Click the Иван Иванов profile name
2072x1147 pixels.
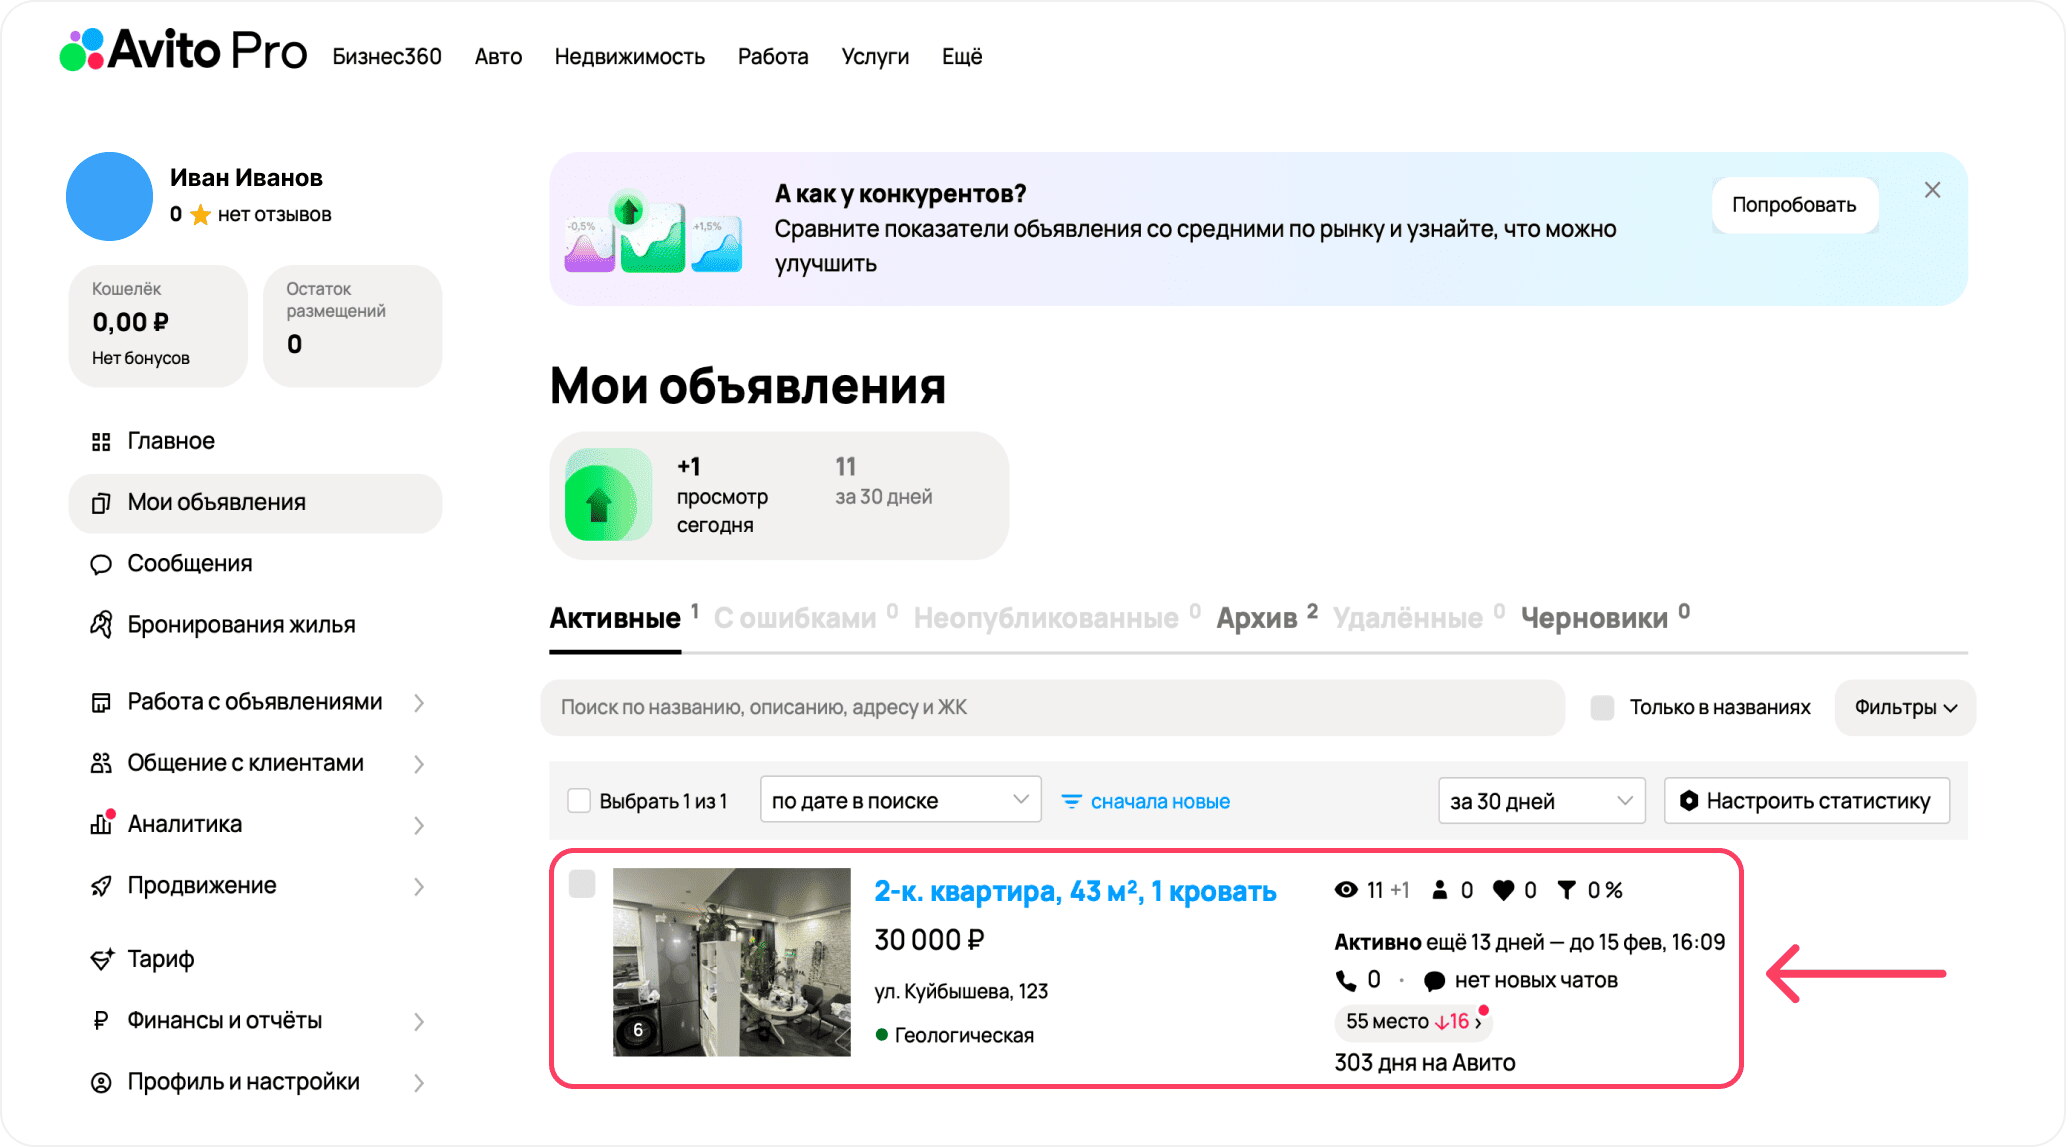click(x=246, y=178)
